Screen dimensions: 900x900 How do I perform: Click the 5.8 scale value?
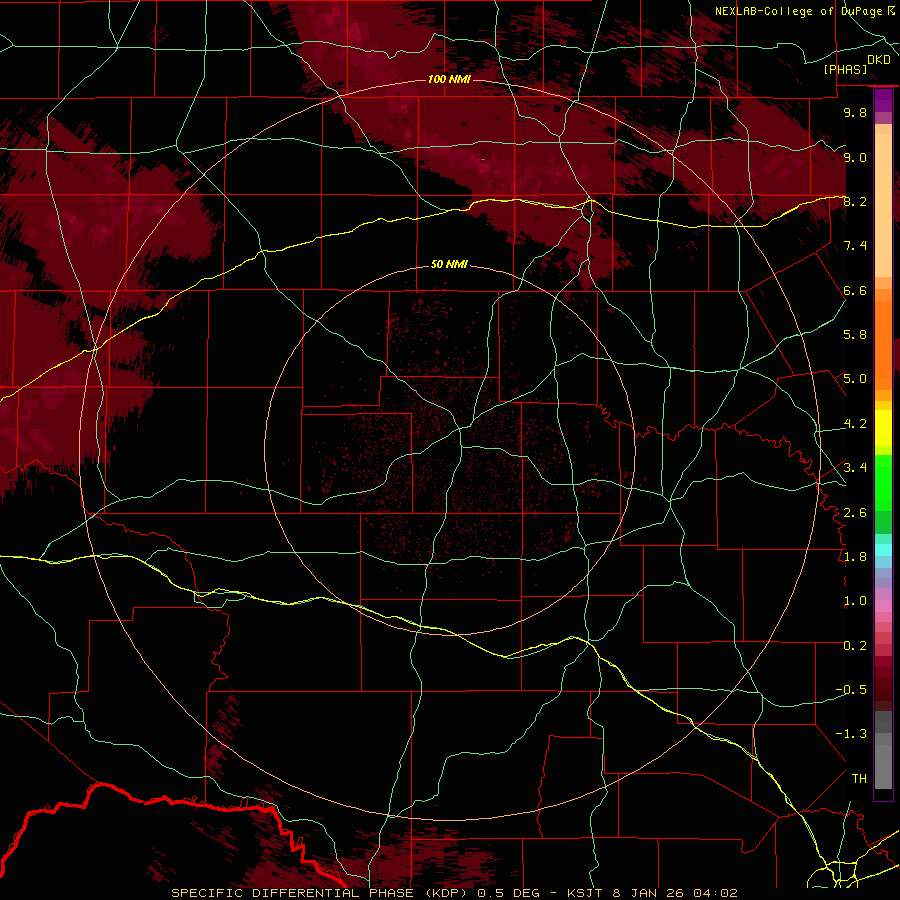tap(855, 335)
